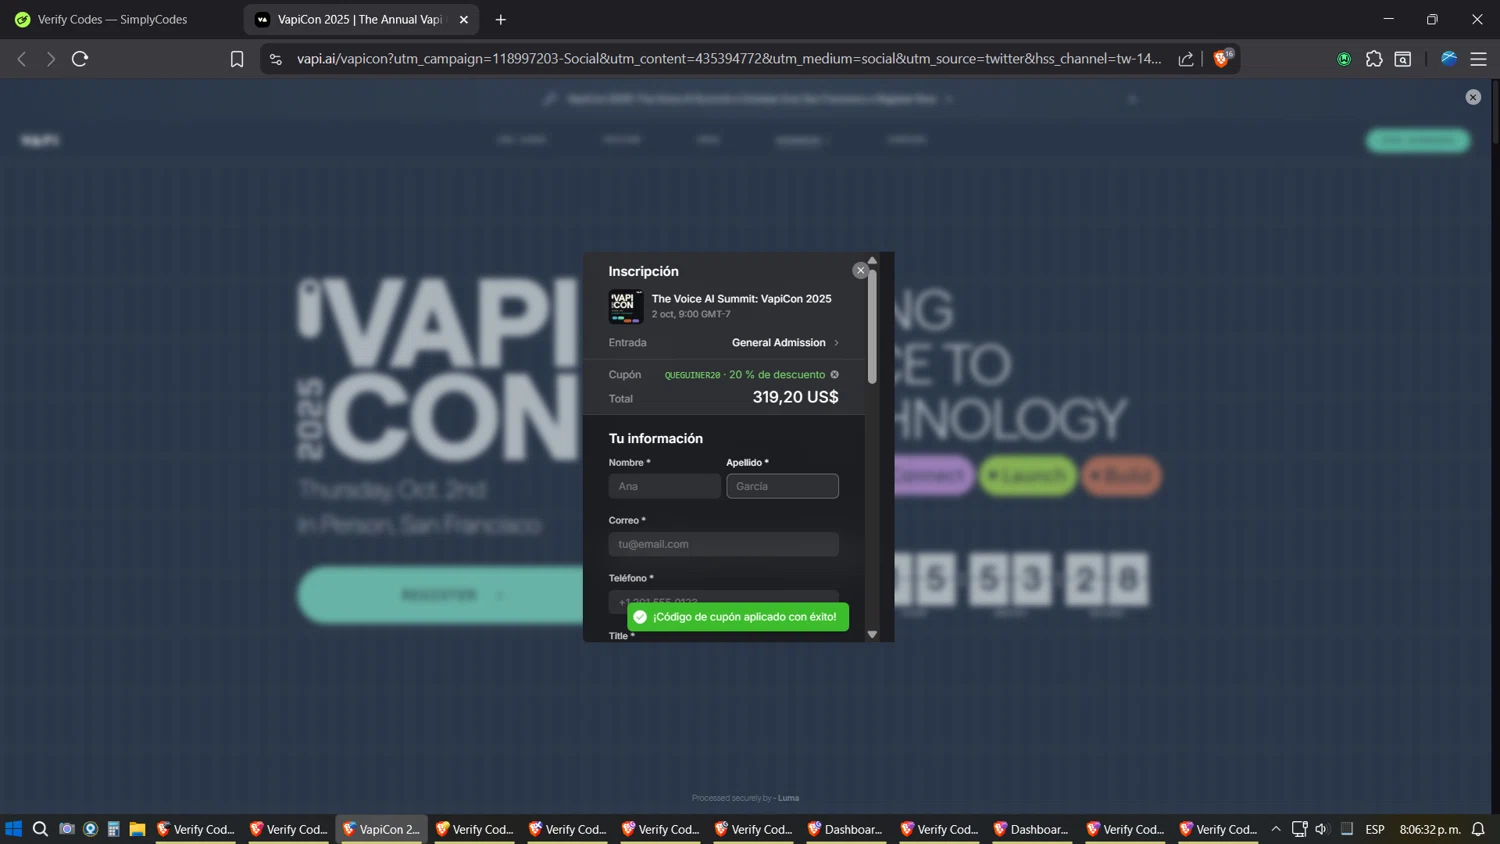Bookmark this page with the bookmark icon
This screenshot has width=1500, height=844.
[237, 59]
